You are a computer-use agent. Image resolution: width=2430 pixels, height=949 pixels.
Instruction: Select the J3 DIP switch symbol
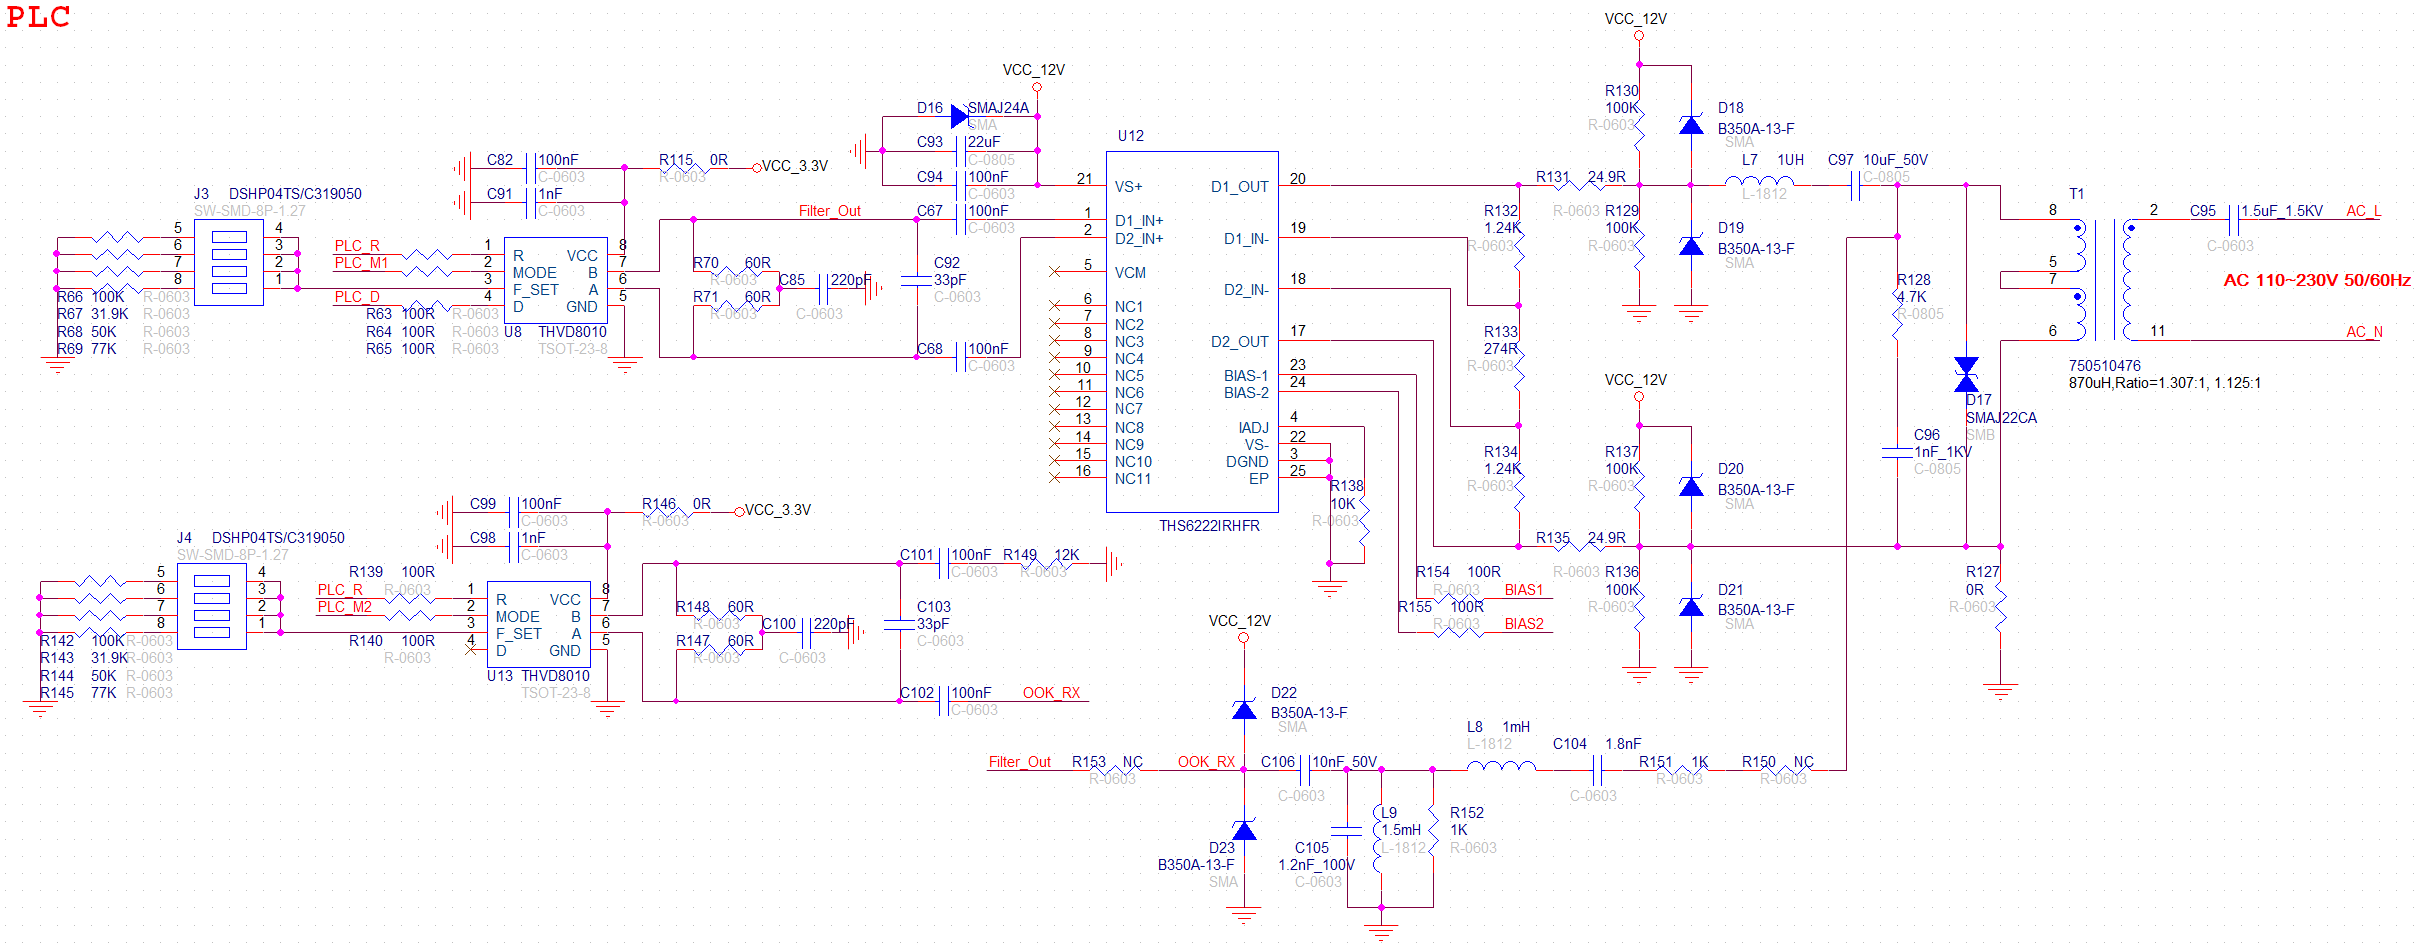coord(229,263)
